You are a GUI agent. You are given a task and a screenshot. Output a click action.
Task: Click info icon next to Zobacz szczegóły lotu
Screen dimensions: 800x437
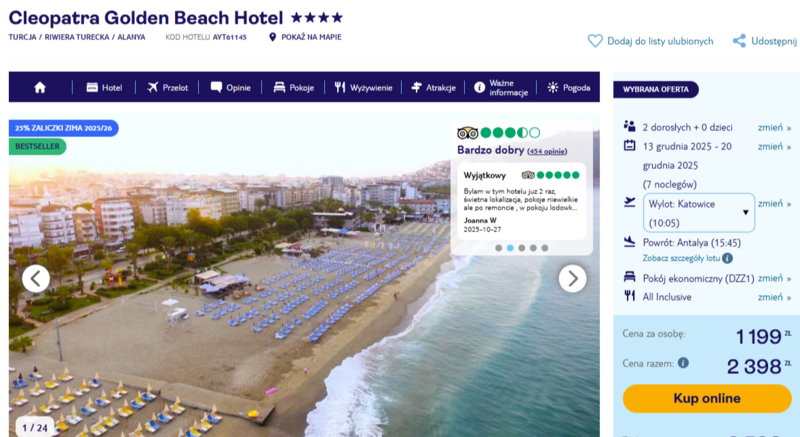727,258
